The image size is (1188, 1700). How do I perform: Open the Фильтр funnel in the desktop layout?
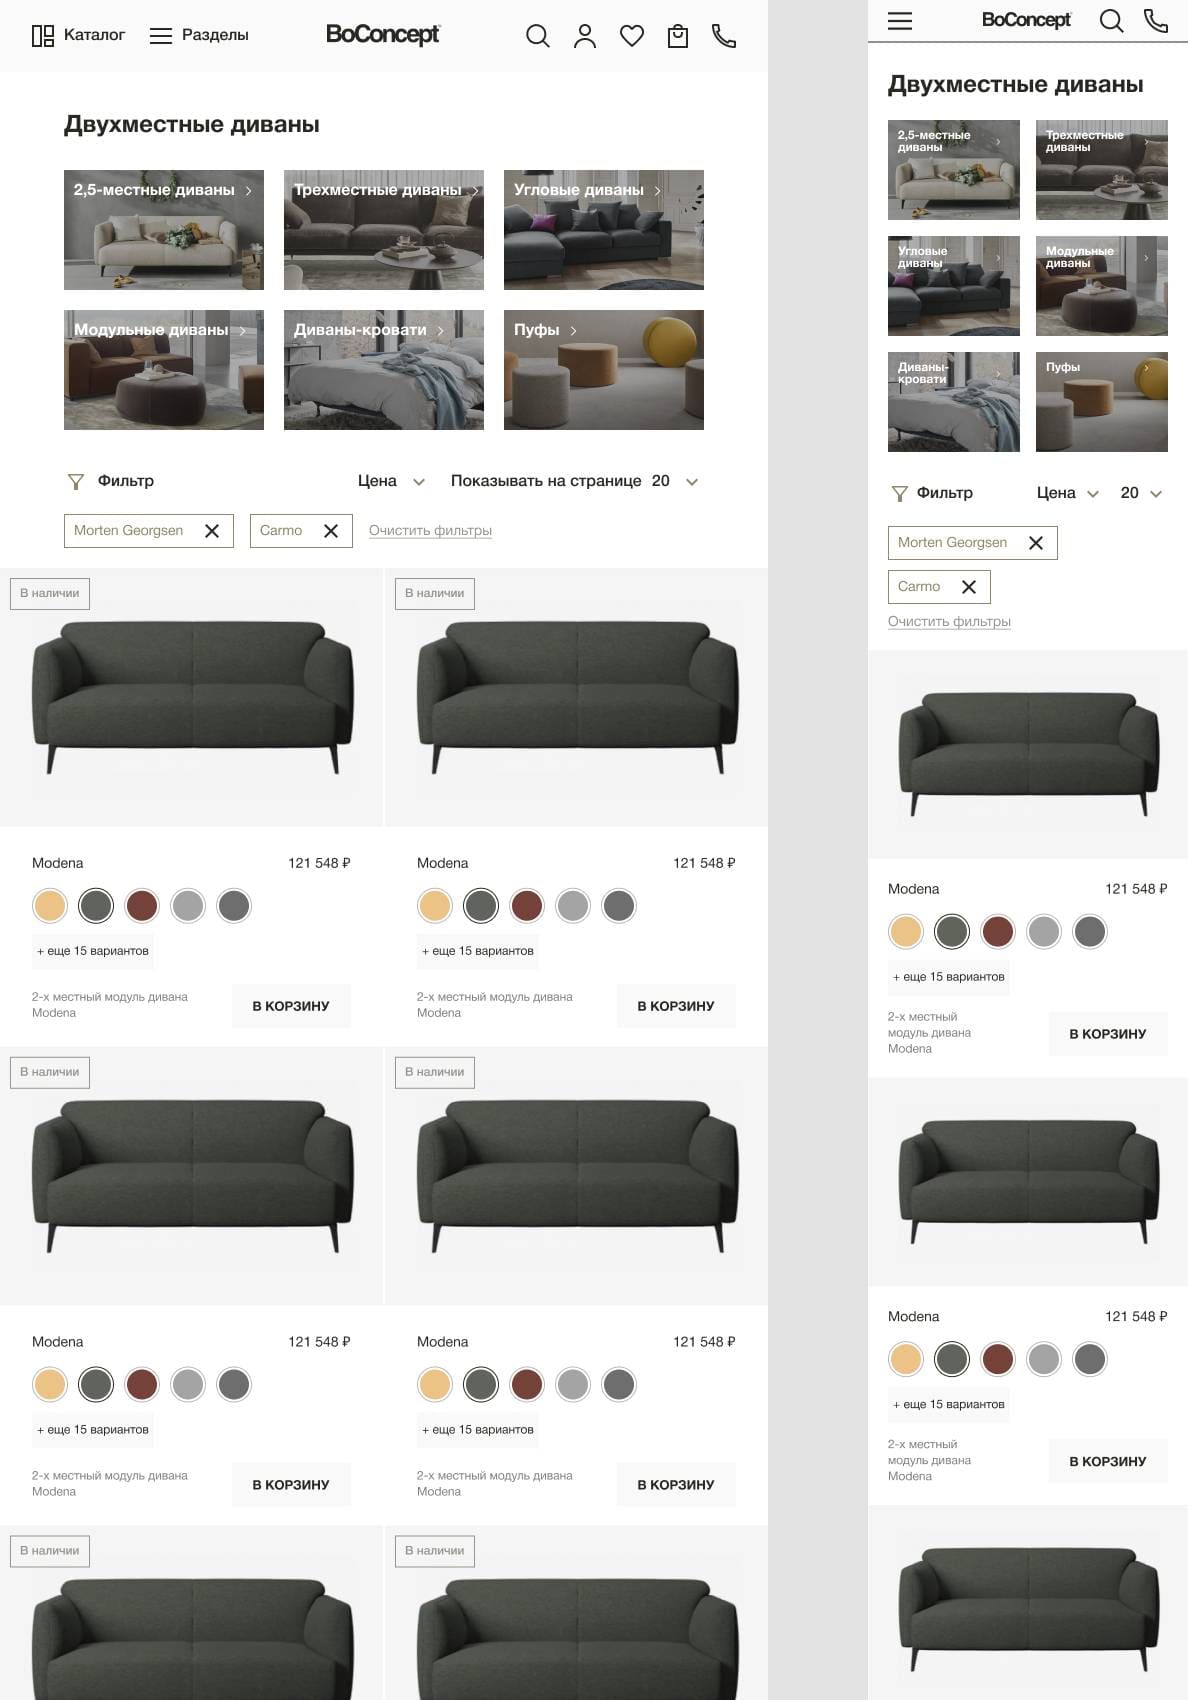tap(76, 482)
